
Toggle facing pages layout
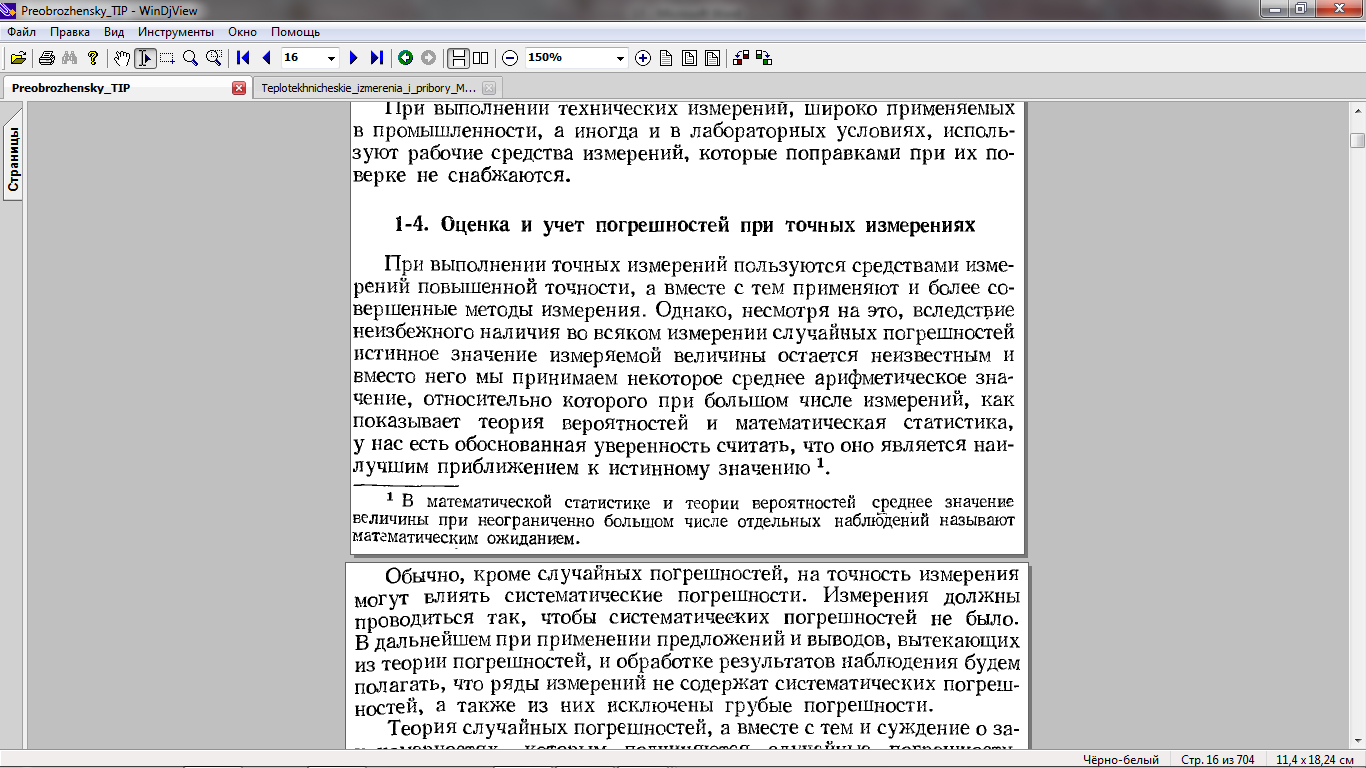481,58
